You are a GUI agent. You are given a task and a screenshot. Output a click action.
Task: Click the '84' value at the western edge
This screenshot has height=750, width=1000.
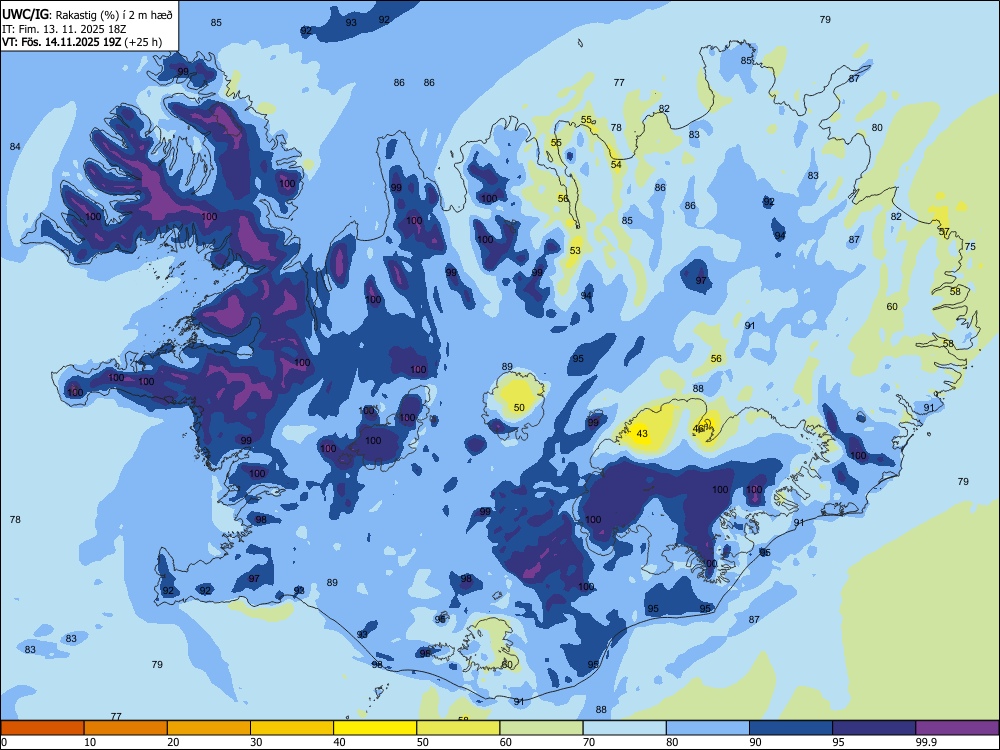point(15,147)
